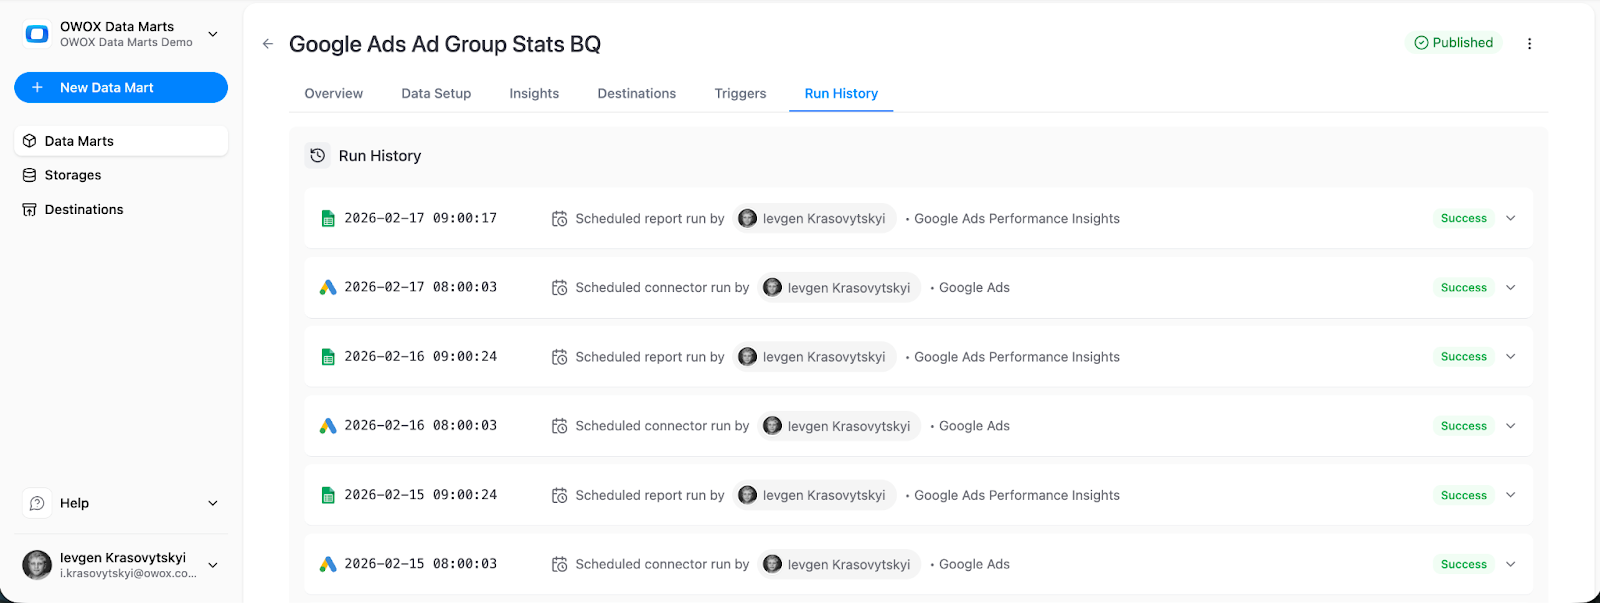Create a New Data Mart

point(121,87)
